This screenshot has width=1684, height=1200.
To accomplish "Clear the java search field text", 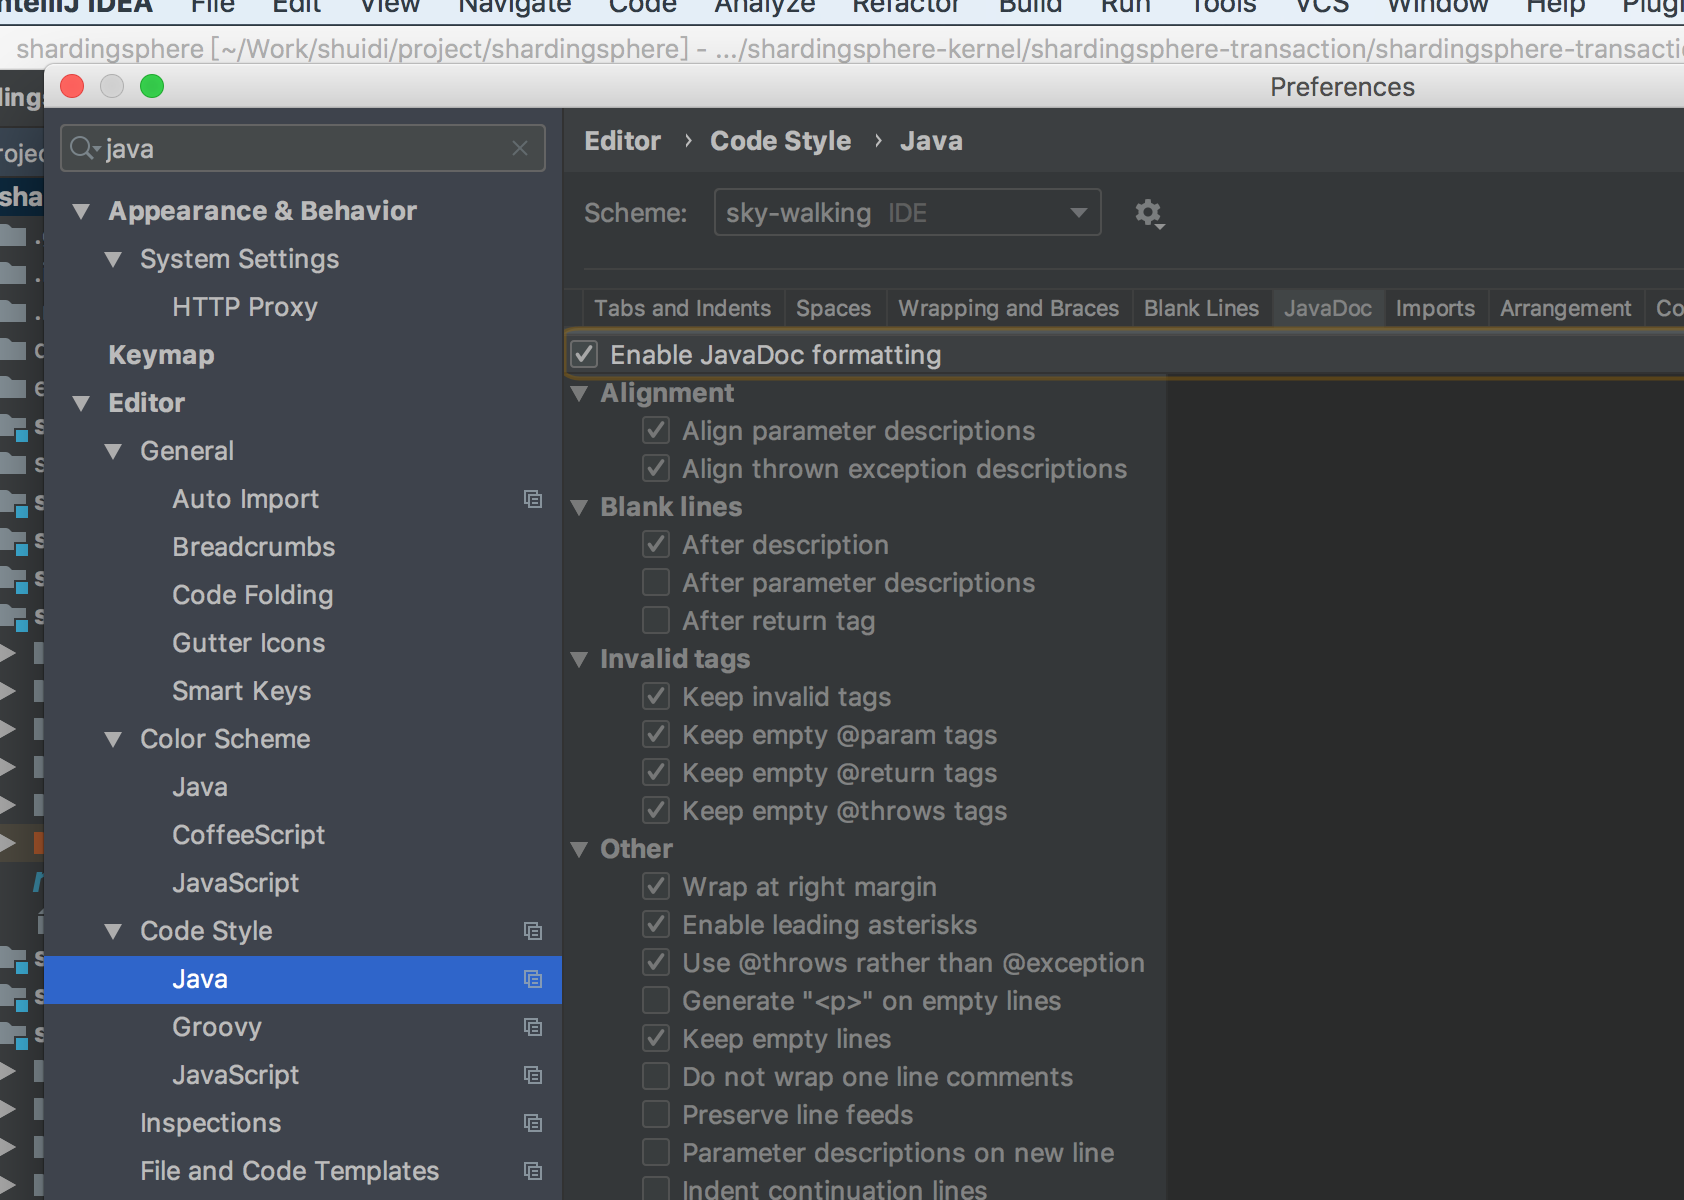I will 520,148.
